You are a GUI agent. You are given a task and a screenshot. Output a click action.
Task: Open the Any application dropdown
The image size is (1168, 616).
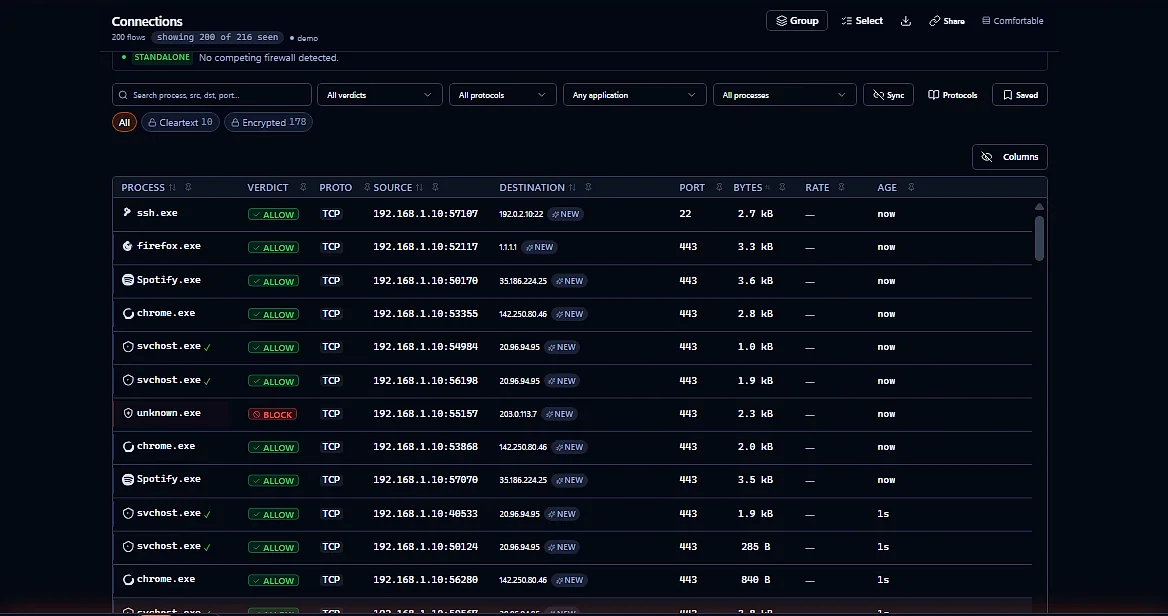(635, 95)
